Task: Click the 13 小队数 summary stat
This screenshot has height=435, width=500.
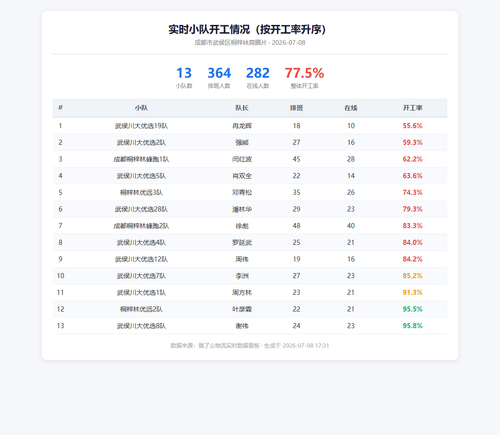Action: [x=184, y=77]
